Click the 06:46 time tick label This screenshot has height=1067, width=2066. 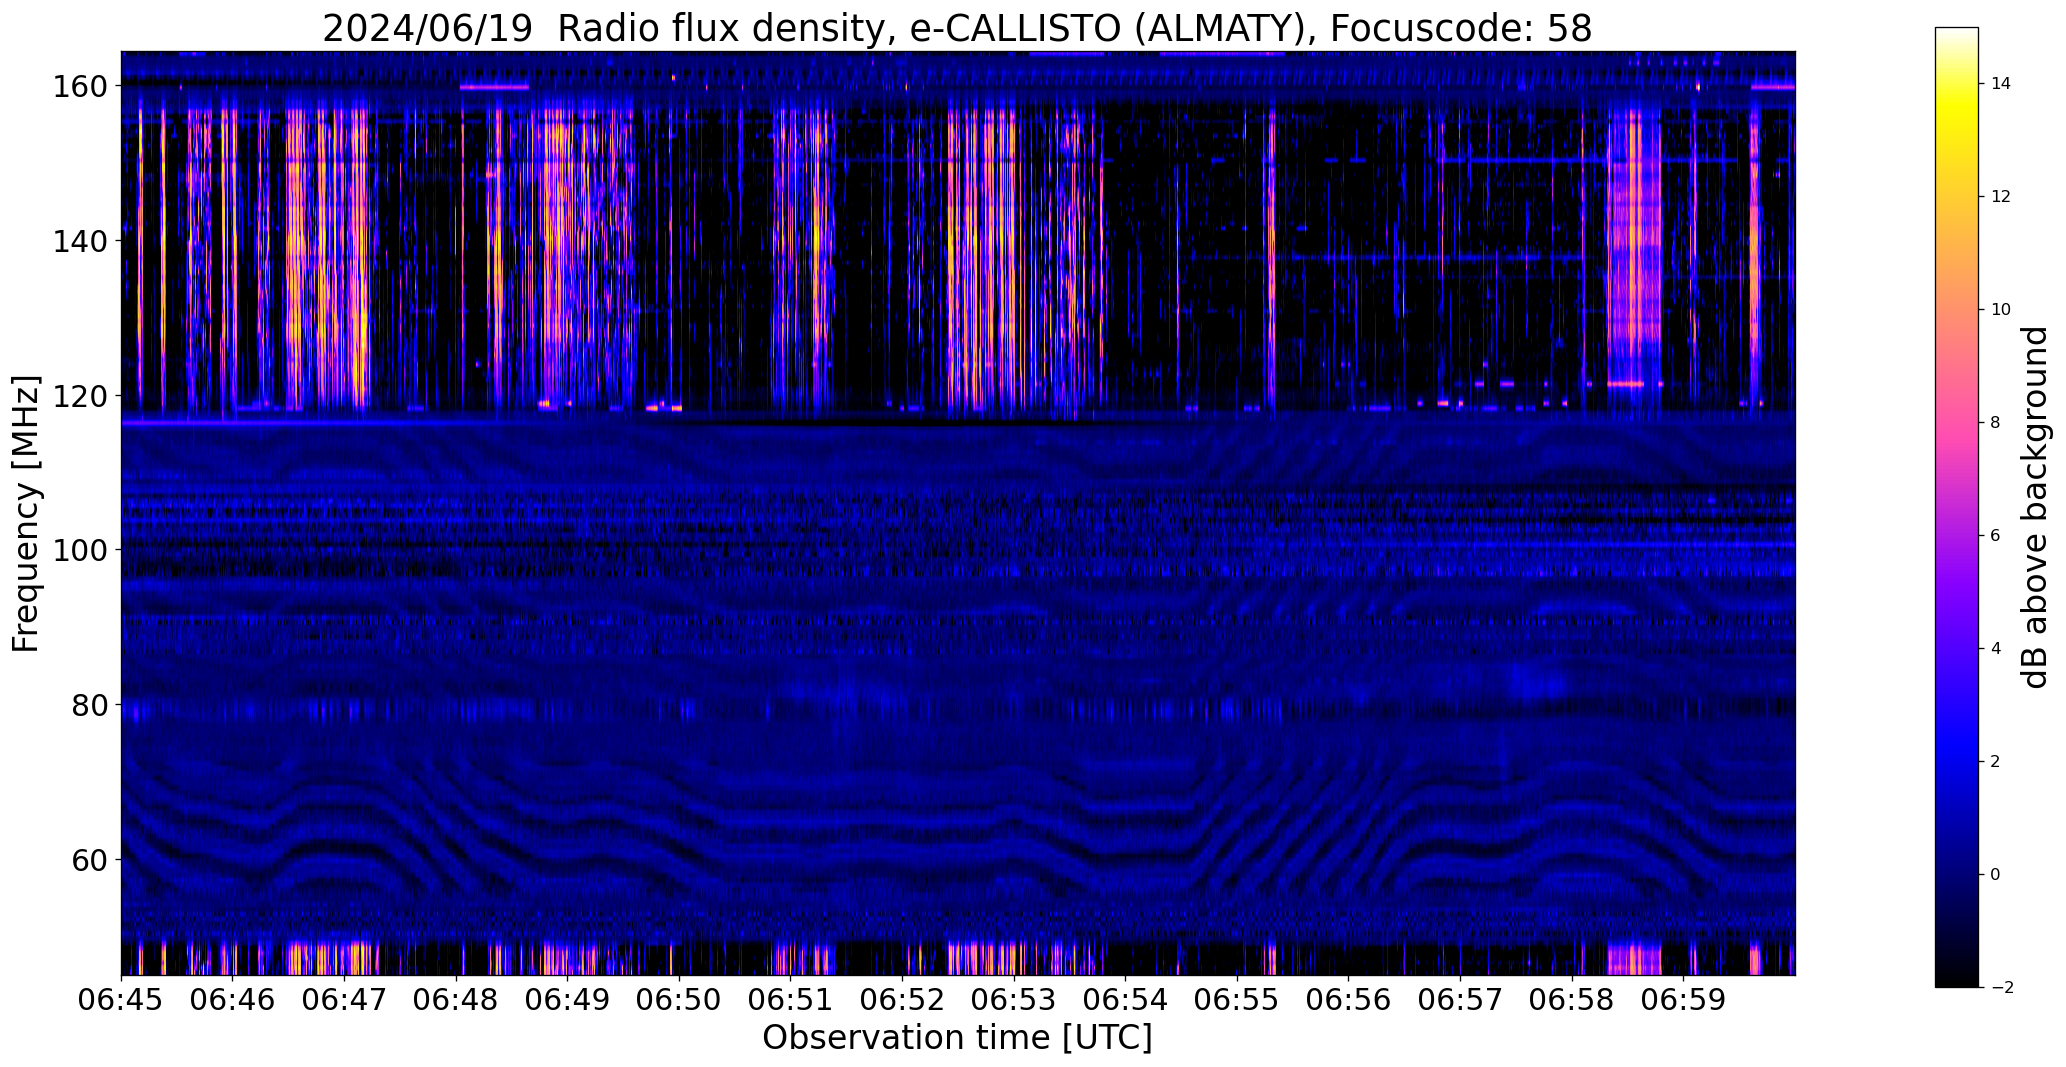233,1001
